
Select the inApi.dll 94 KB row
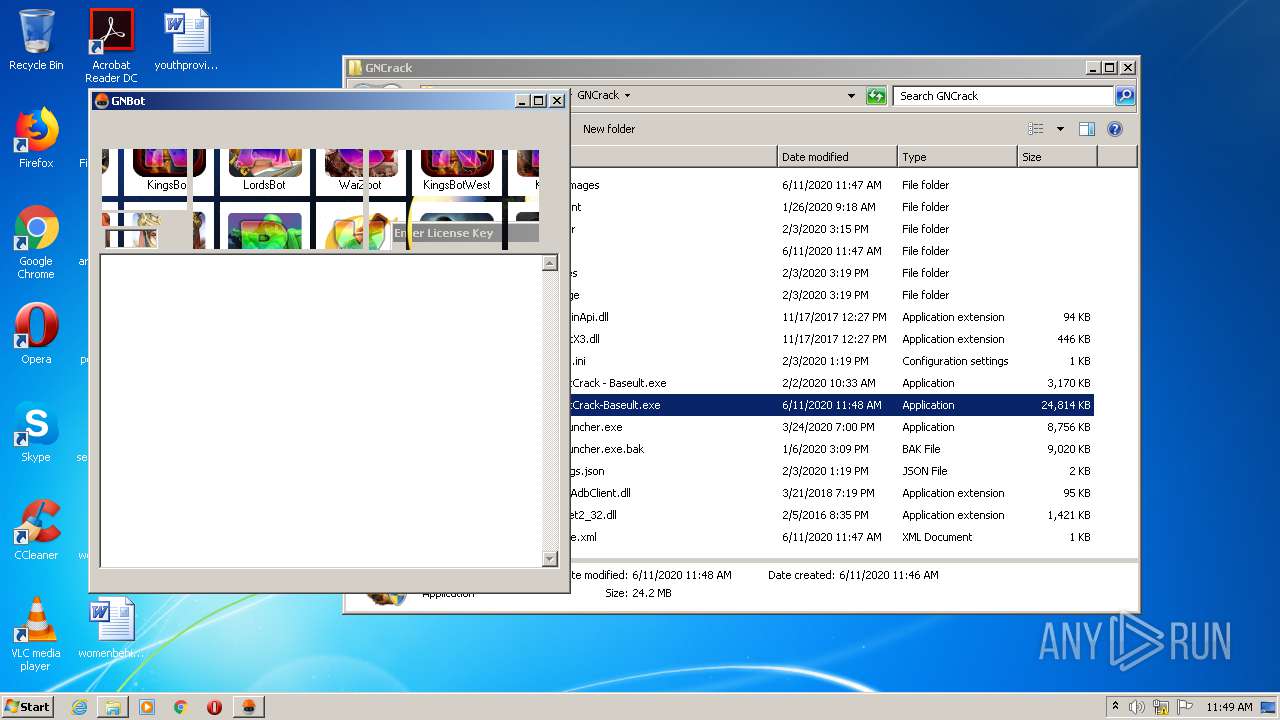click(831, 317)
